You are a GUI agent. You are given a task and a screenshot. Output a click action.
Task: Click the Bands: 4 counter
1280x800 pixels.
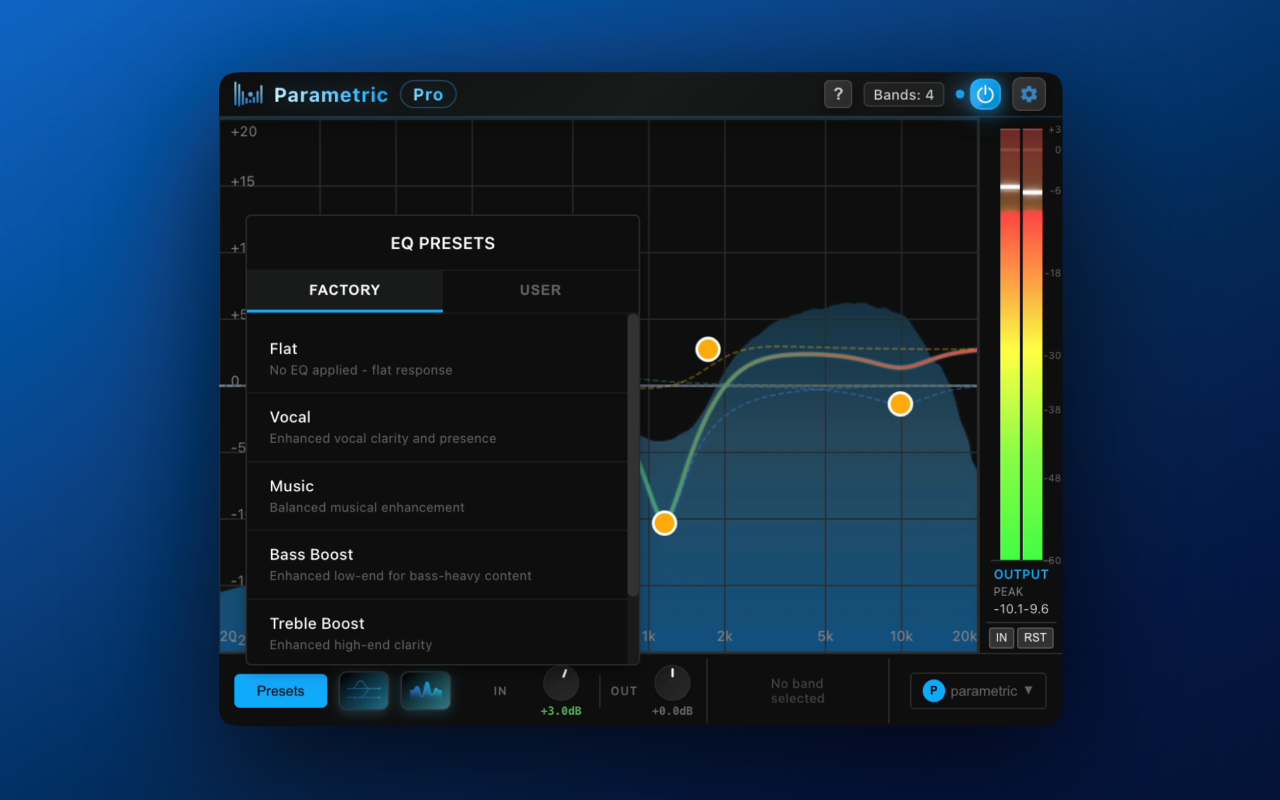(903, 94)
